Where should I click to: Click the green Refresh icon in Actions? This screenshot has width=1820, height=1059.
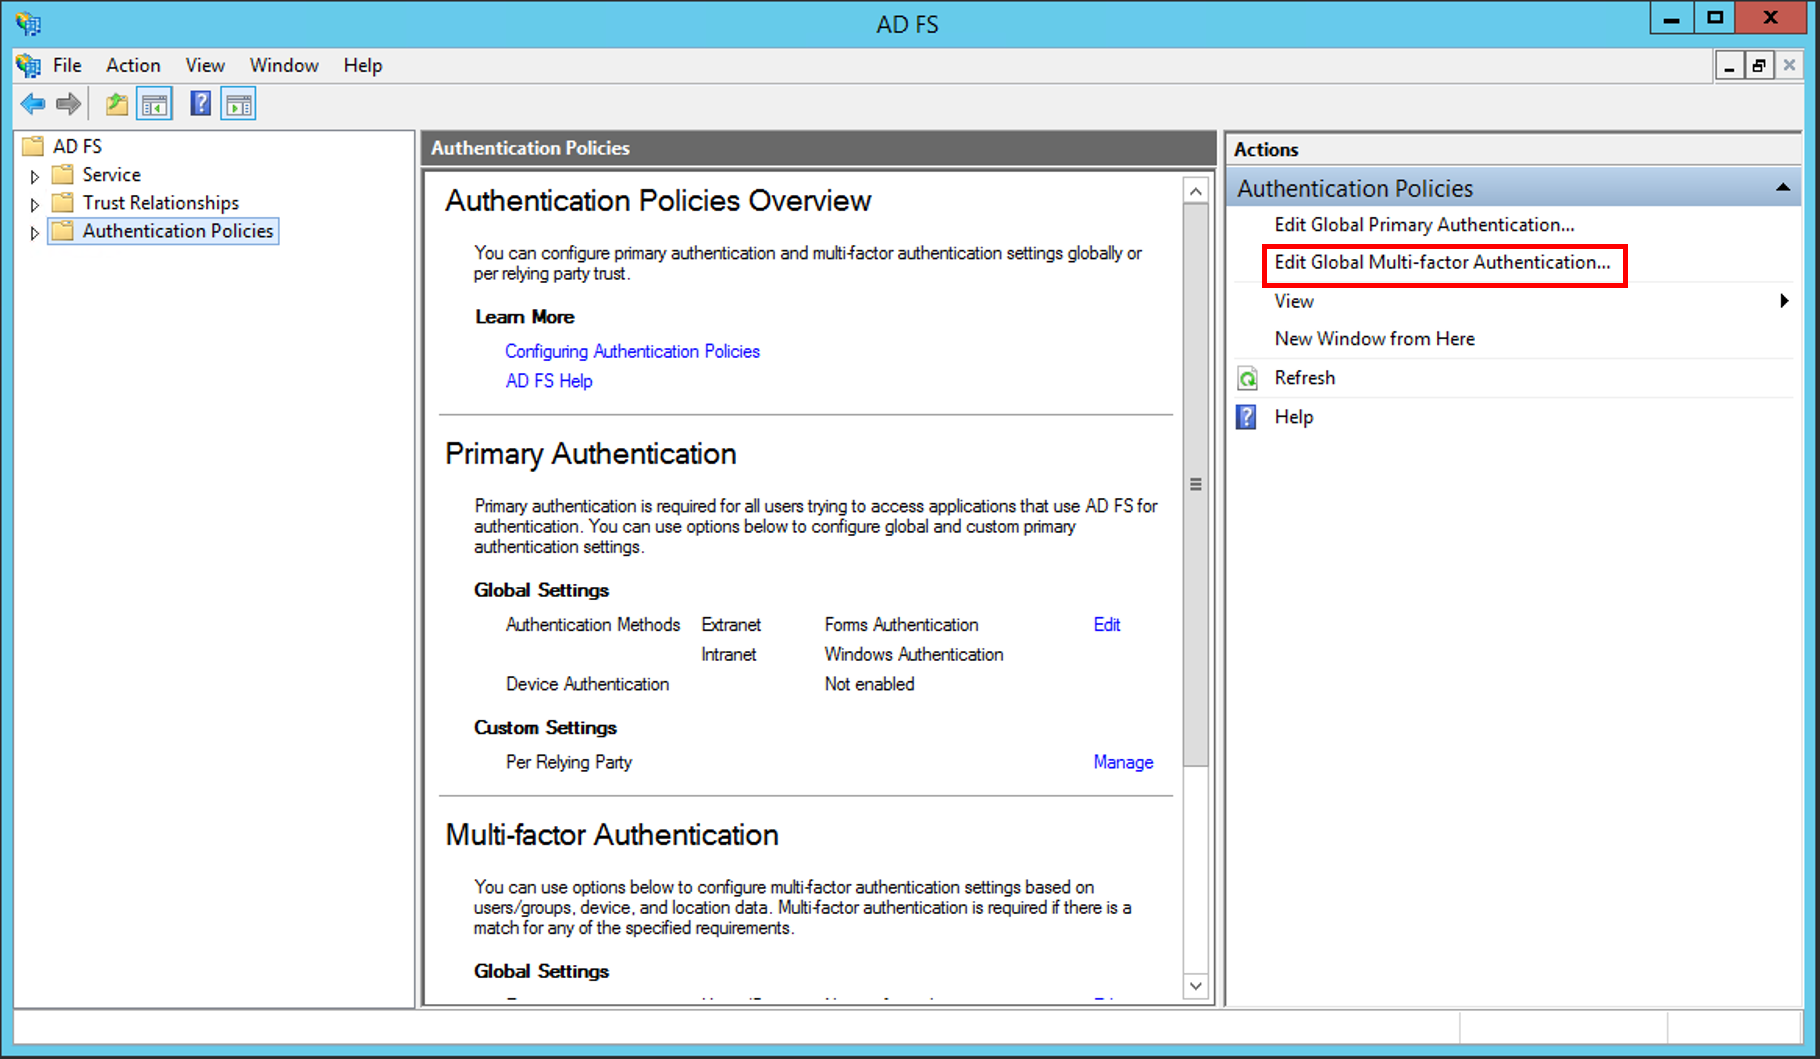[1248, 378]
